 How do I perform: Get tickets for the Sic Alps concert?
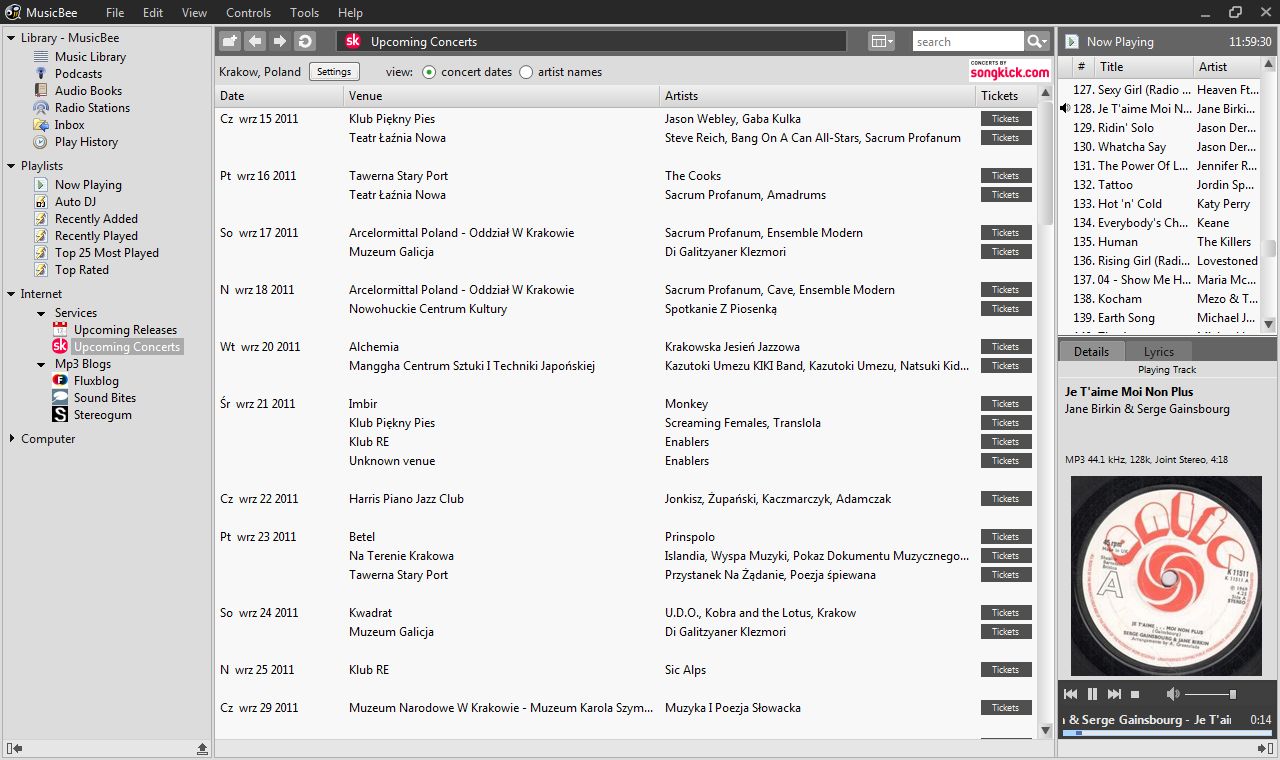[1006, 670]
